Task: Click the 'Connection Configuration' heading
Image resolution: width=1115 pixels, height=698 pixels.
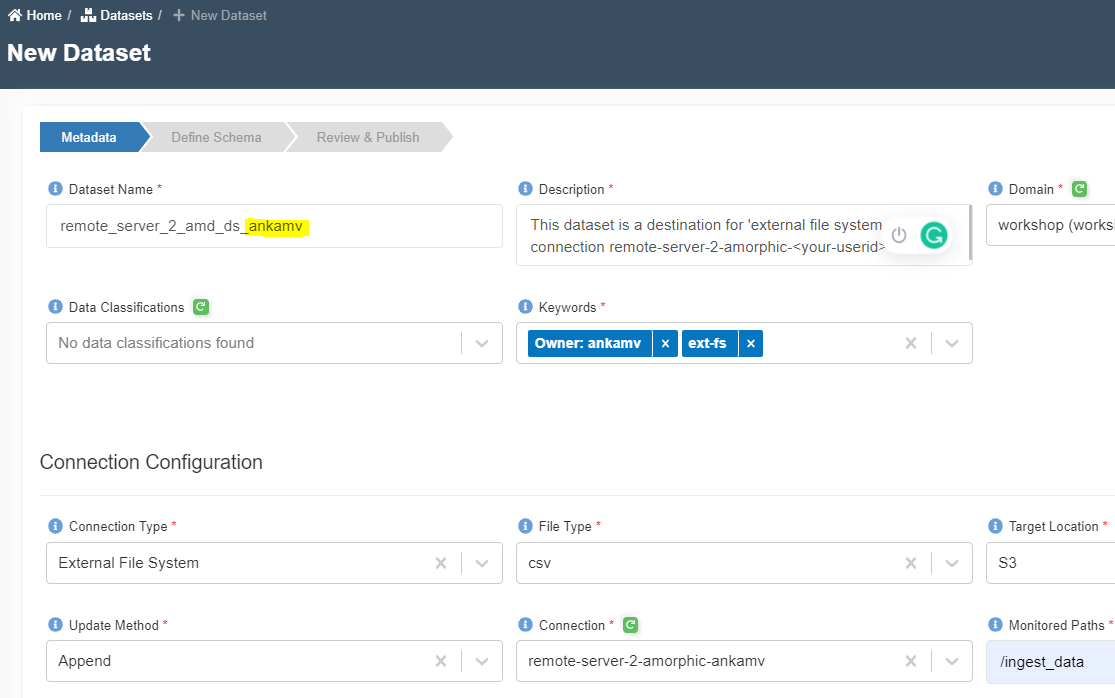Action: click(151, 462)
